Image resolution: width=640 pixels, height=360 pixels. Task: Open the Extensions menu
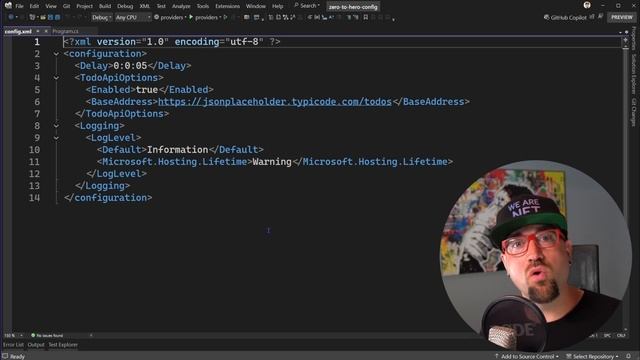(227, 6)
